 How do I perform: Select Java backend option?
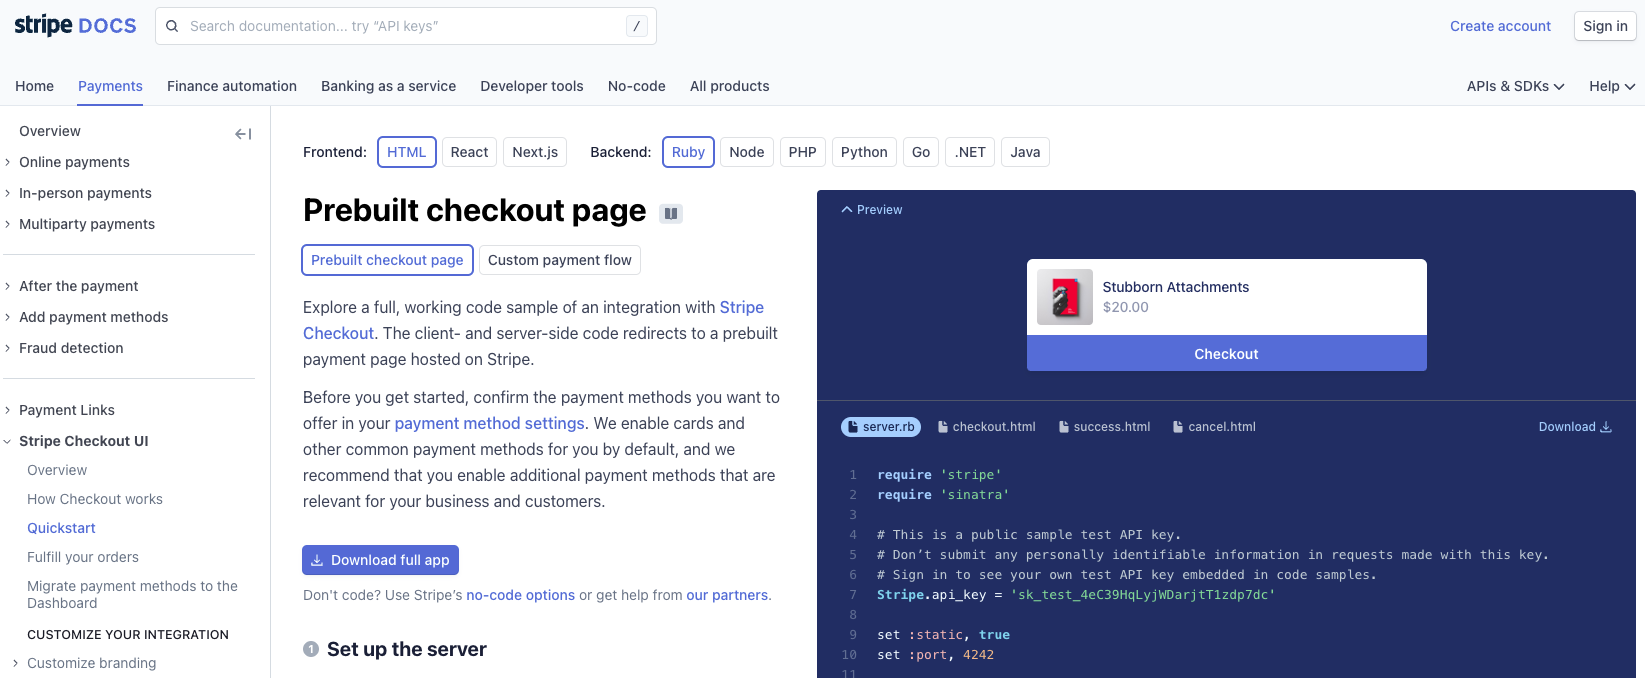coord(1025,152)
